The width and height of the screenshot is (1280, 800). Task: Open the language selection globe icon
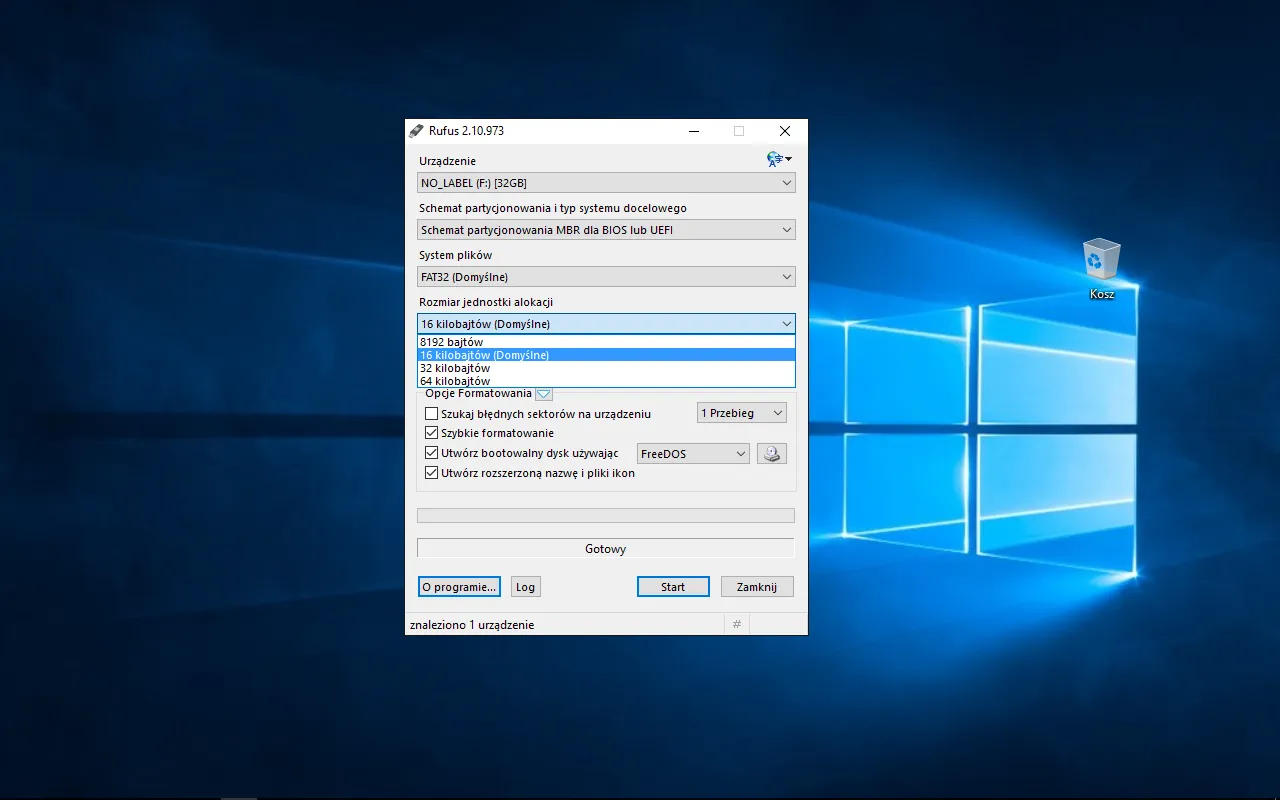[x=776, y=159]
